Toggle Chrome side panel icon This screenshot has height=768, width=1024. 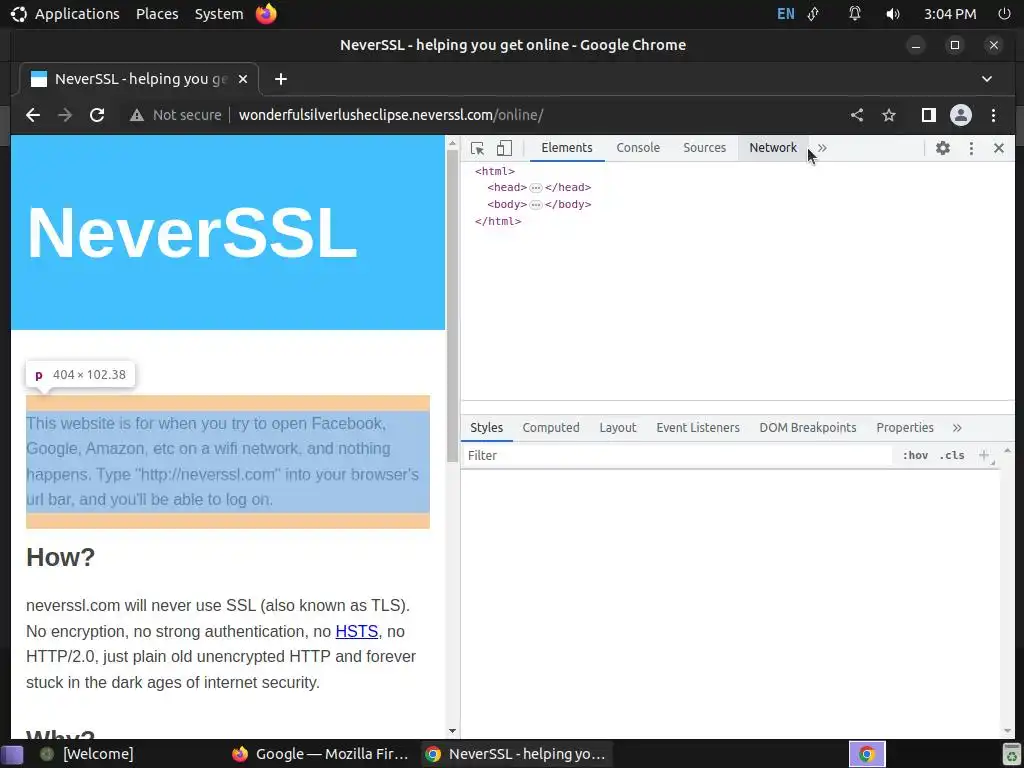(x=928, y=116)
